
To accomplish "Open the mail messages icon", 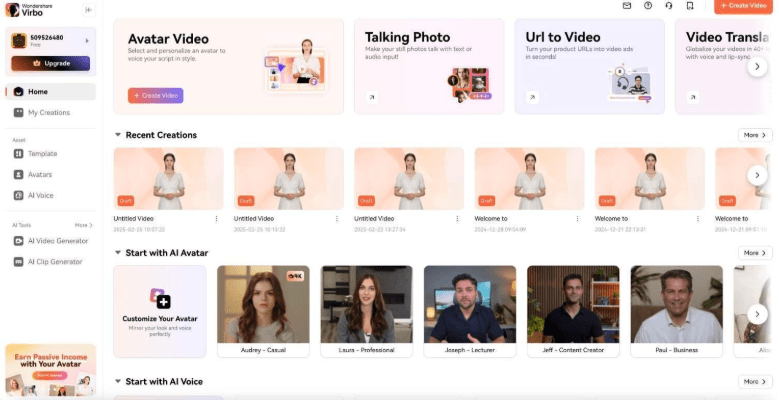I will (627, 6).
